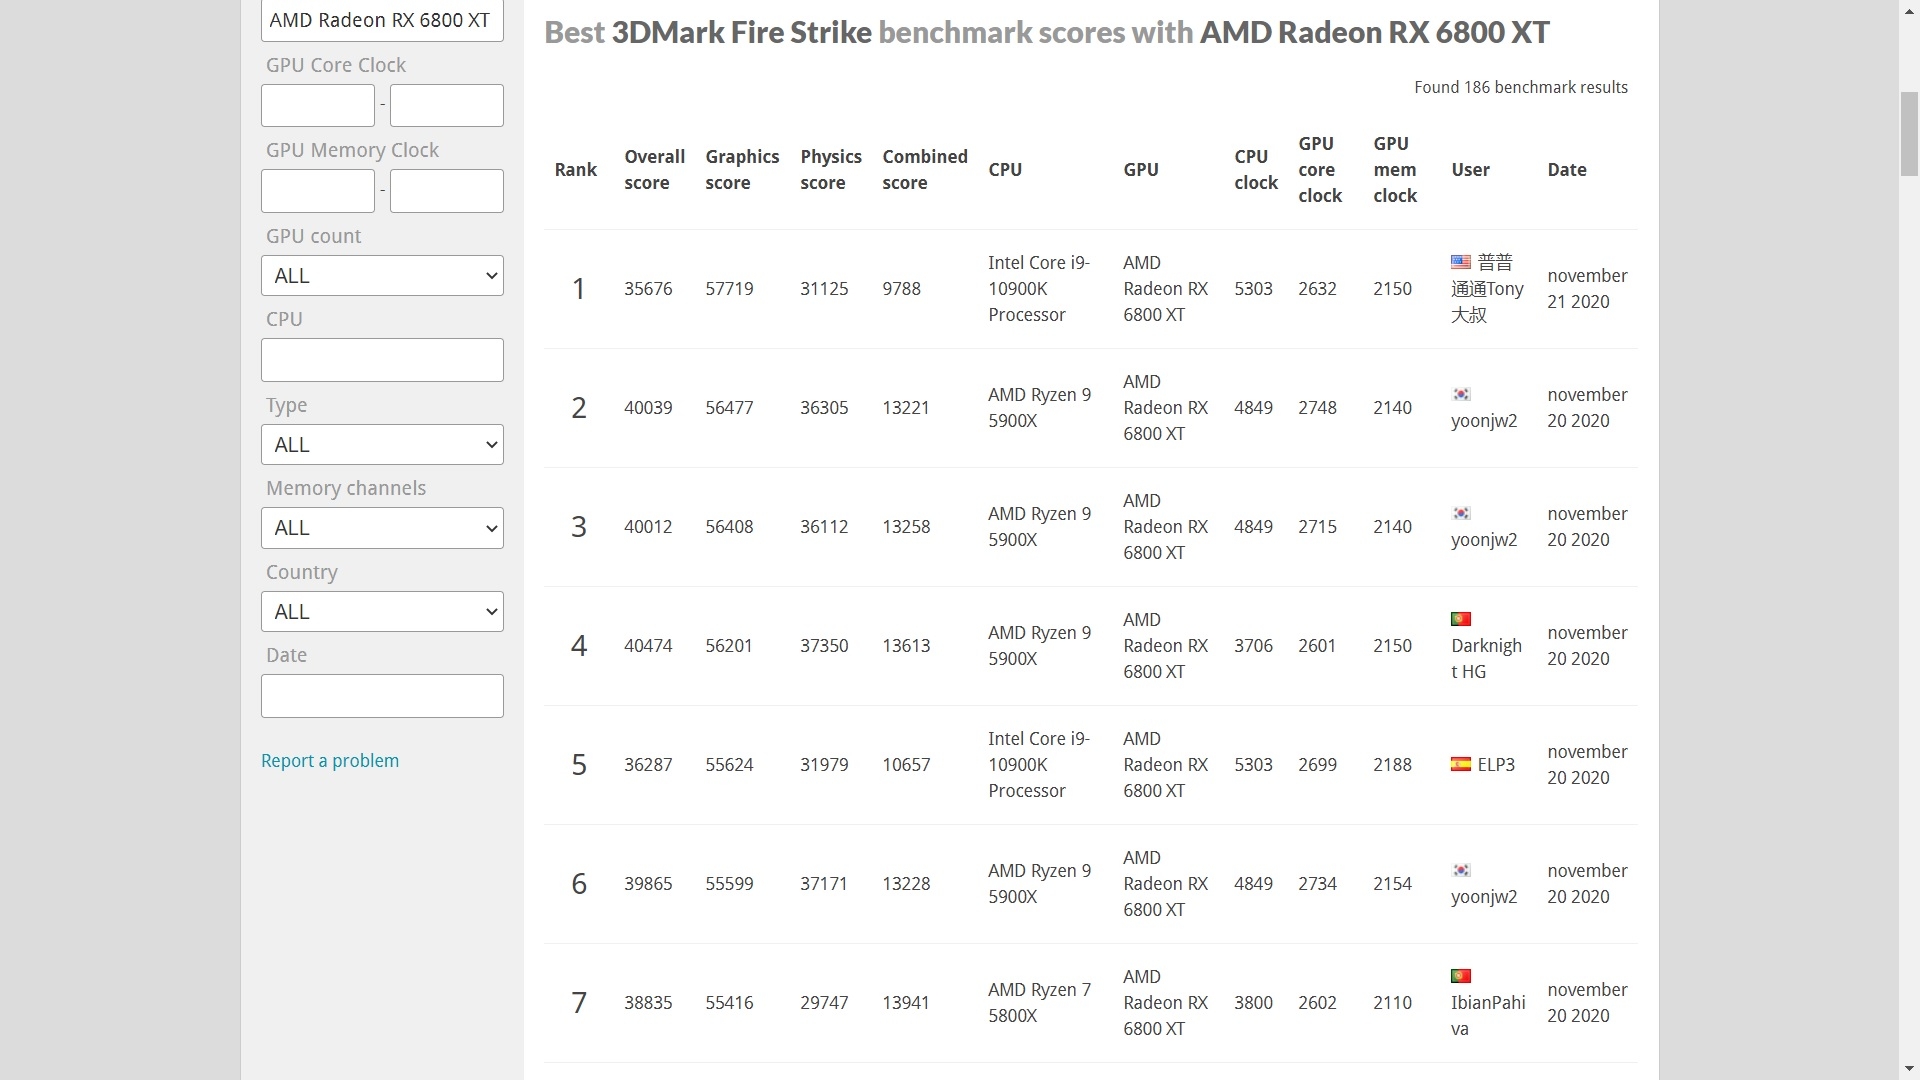The width and height of the screenshot is (1920, 1080).
Task: Sort by the Rank column header
Action: (x=576, y=170)
